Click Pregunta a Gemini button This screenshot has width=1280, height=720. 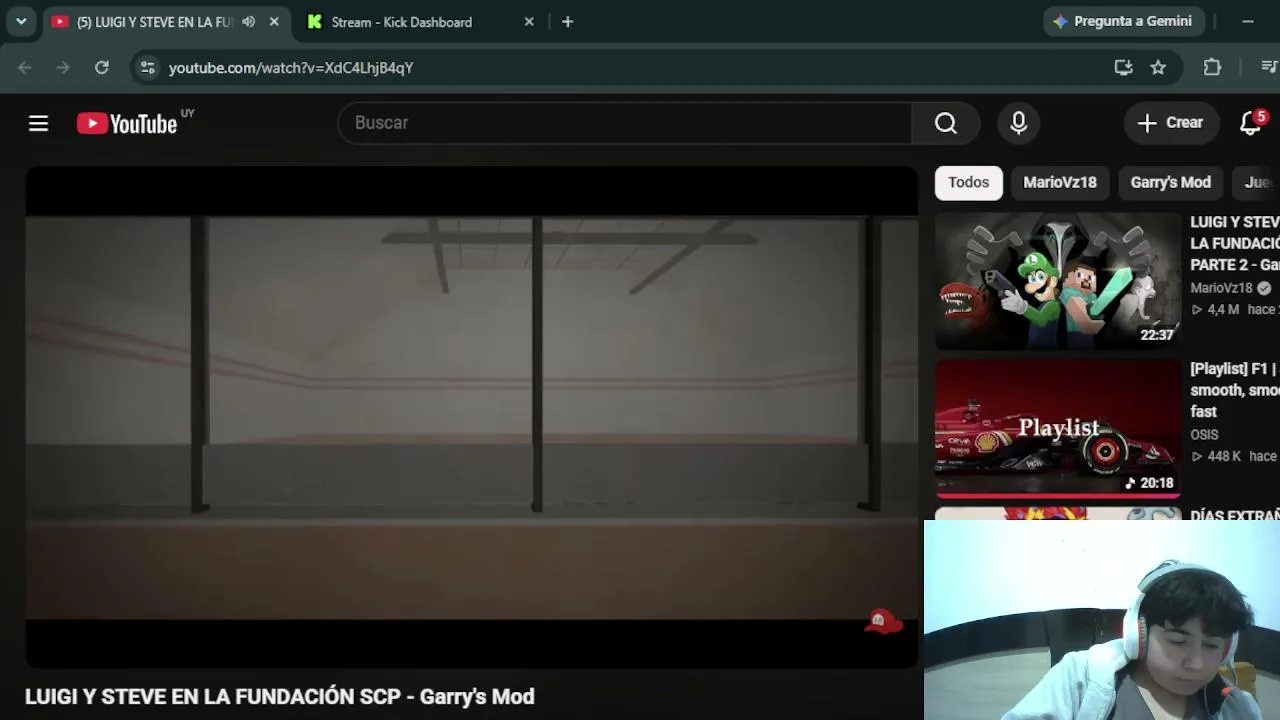(x=1123, y=21)
